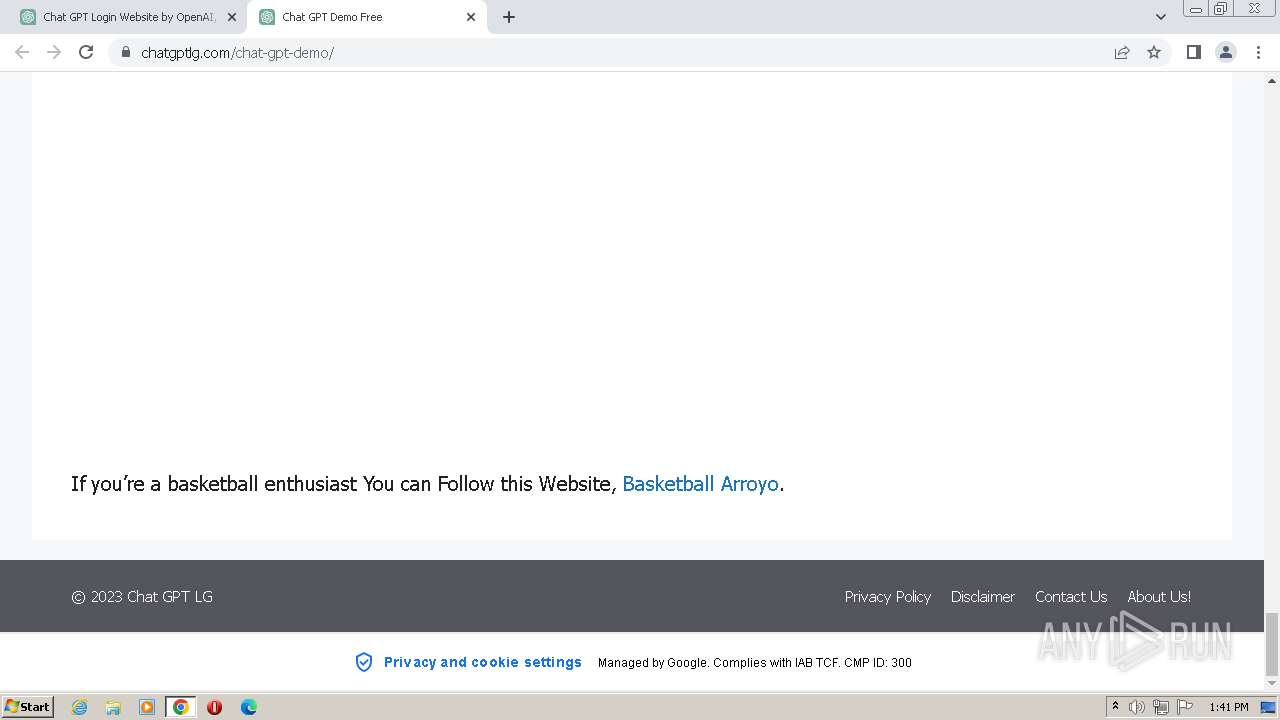Click the privacy shield icon

[364, 662]
